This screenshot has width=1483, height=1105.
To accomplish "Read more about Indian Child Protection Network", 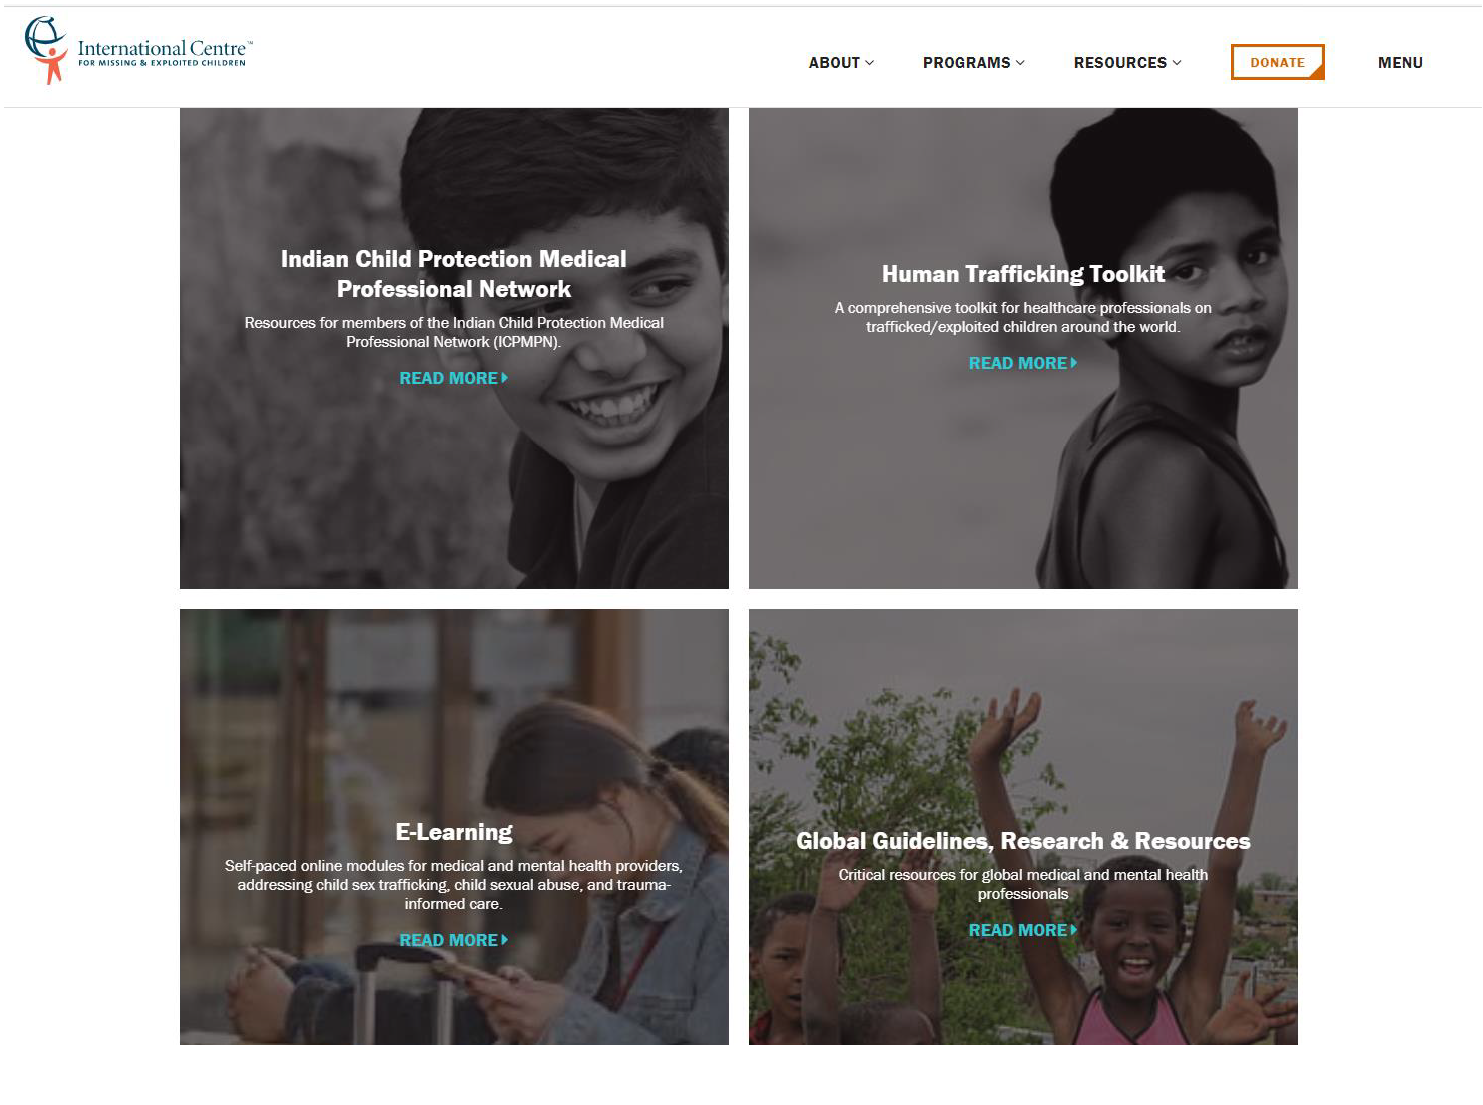I will [454, 378].
